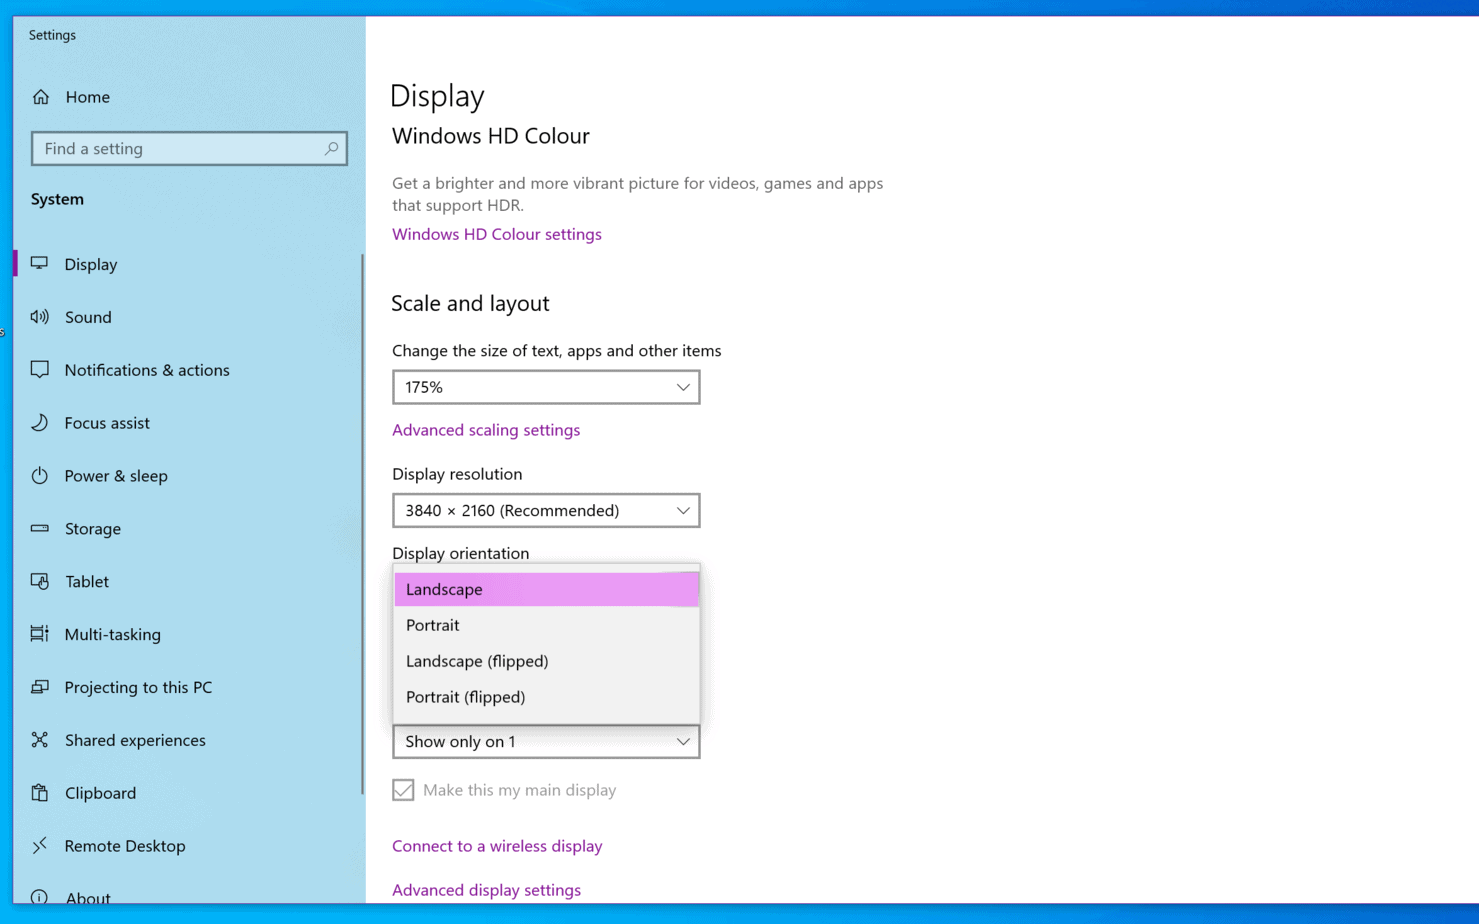Open Storage using its drive icon

pos(40,528)
